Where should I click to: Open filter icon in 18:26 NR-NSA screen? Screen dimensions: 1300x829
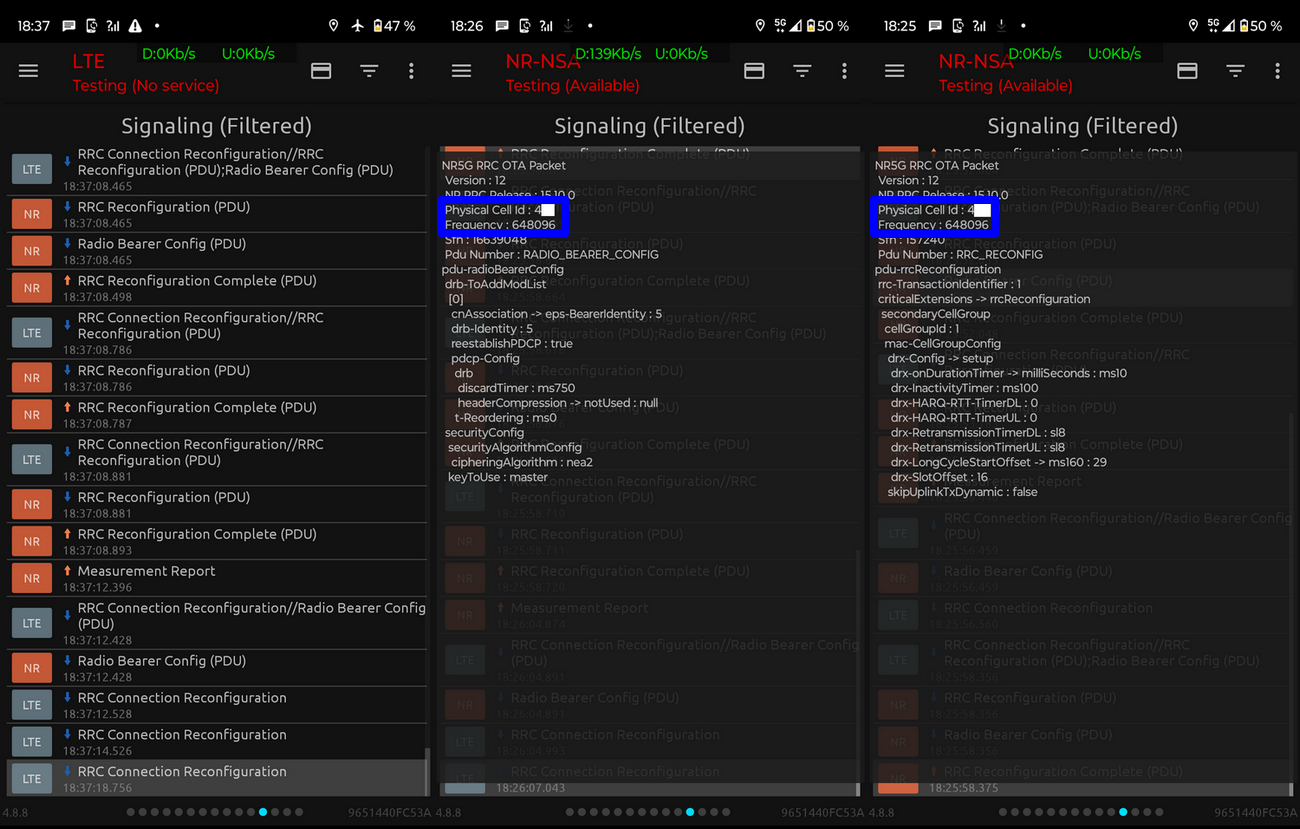(802, 71)
